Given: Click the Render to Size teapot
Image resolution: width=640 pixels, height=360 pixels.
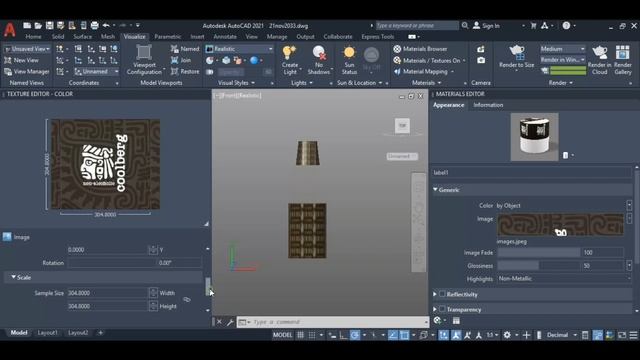Looking at the screenshot, I should point(517,52).
